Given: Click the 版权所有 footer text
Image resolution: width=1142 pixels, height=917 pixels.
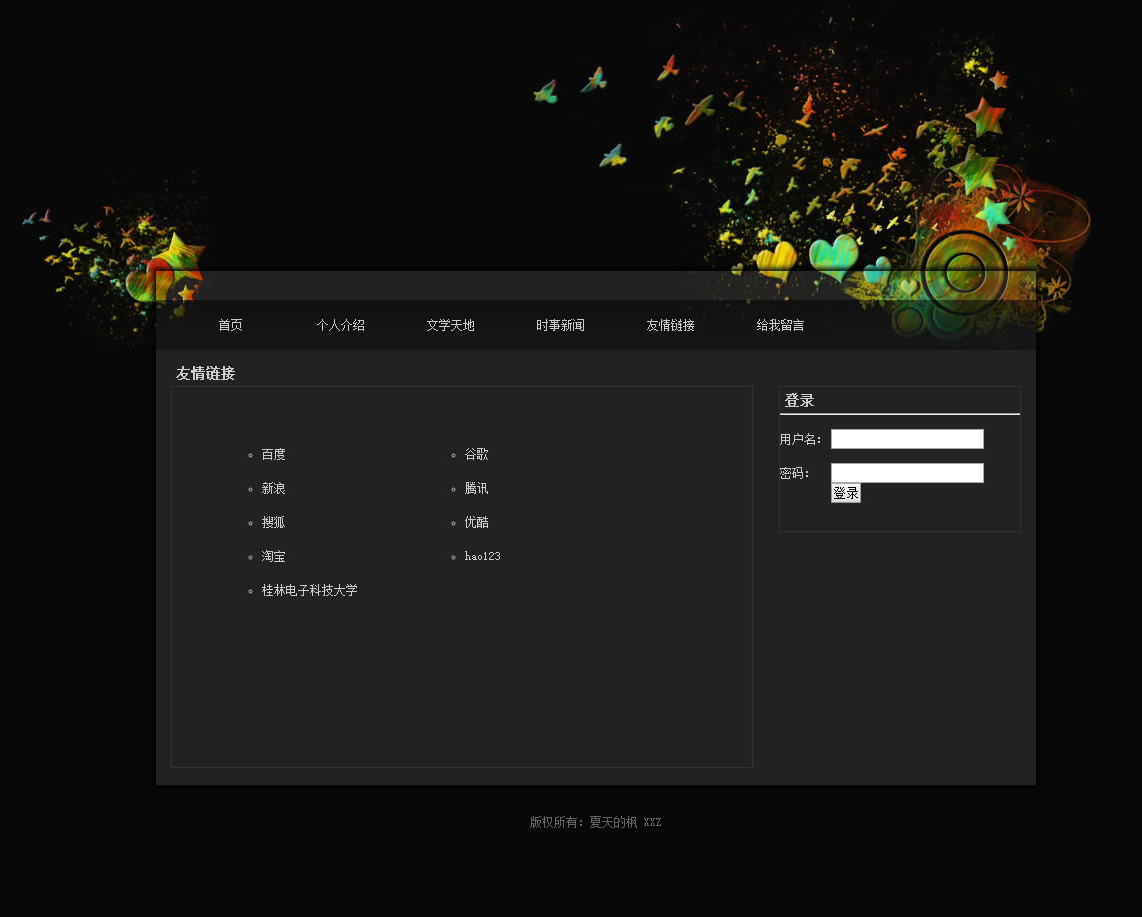Looking at the screenshot, I should (x=595, y=822).
